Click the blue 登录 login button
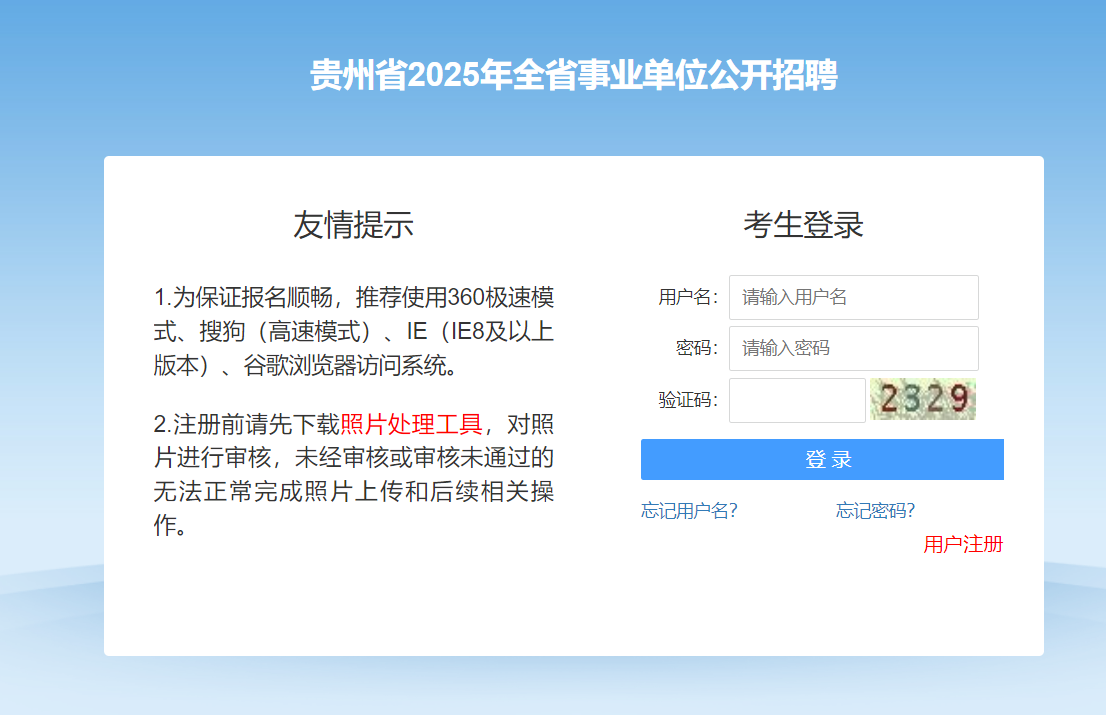The width and height of the screenshot is (1106, 715). click(x=822, y=460)
